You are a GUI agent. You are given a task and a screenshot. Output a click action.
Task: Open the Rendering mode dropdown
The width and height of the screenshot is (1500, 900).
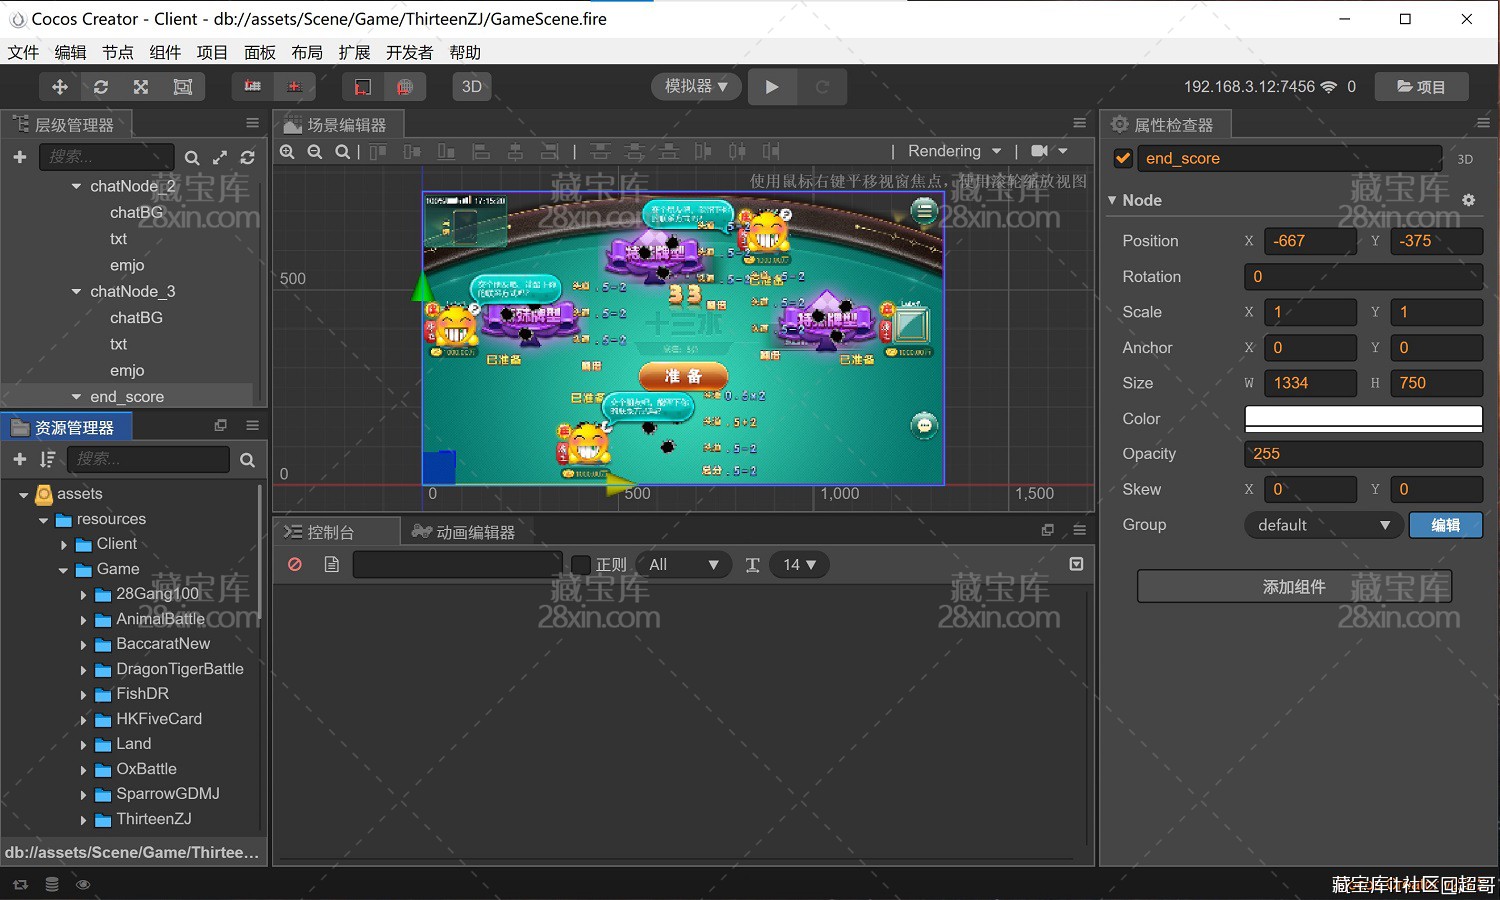[954, 151]
